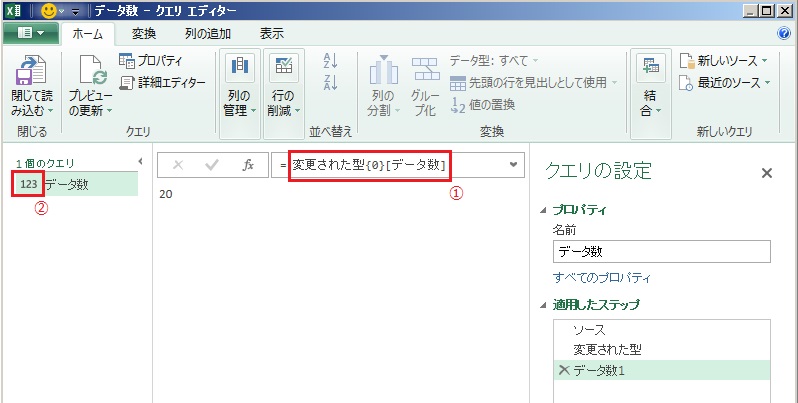
Task: Click the formula bar confirm checkmark icon
Action: pos(212,165)
